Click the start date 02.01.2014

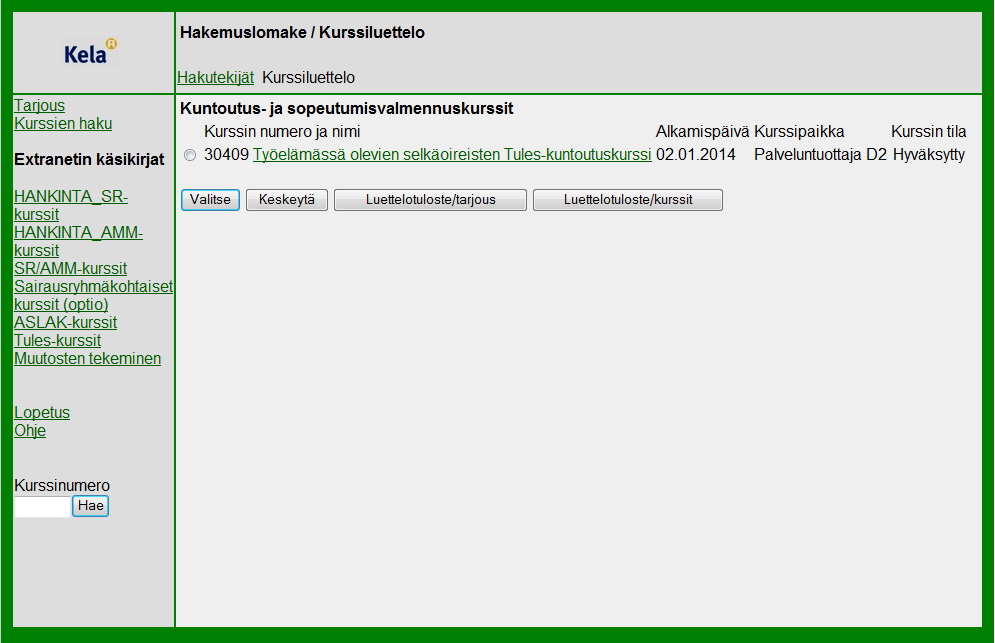click(695, 154)
